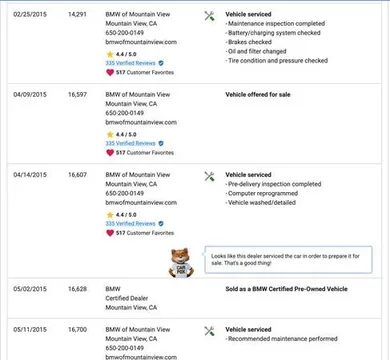Click the CARFOX mascot image
390x360 pixels.
[181, 263]
